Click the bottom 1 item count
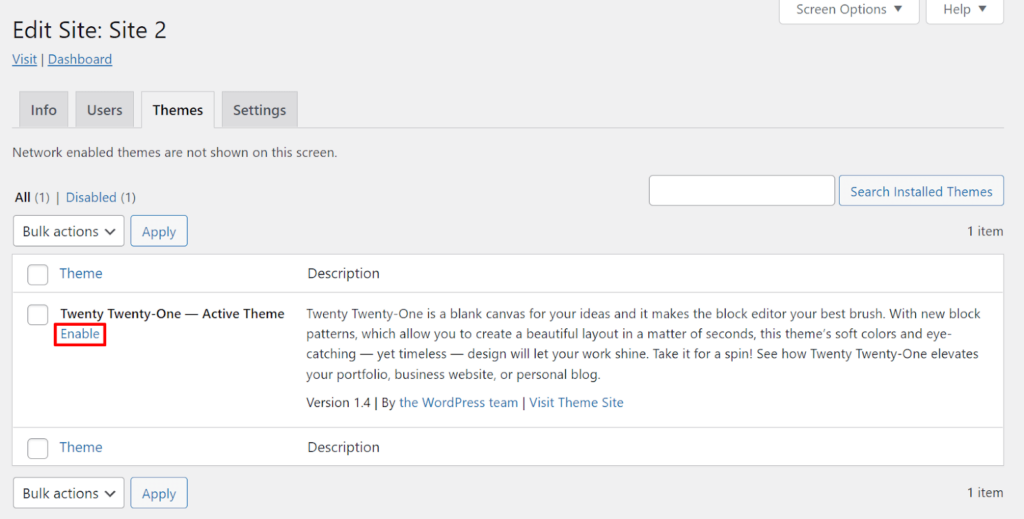Image resolution: width=1024 pixels, height=519 pixels. pyautogui.click(x=985, y=492)
